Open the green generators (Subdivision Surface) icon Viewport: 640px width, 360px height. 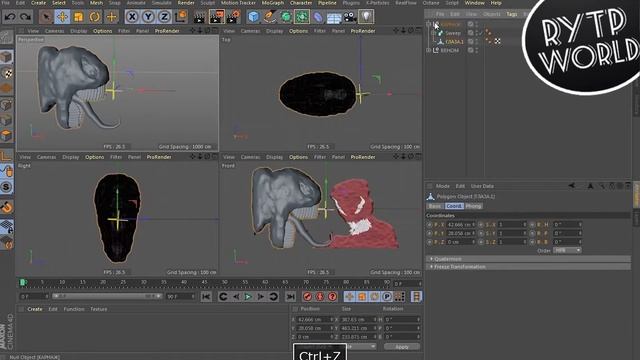[286, 17]
